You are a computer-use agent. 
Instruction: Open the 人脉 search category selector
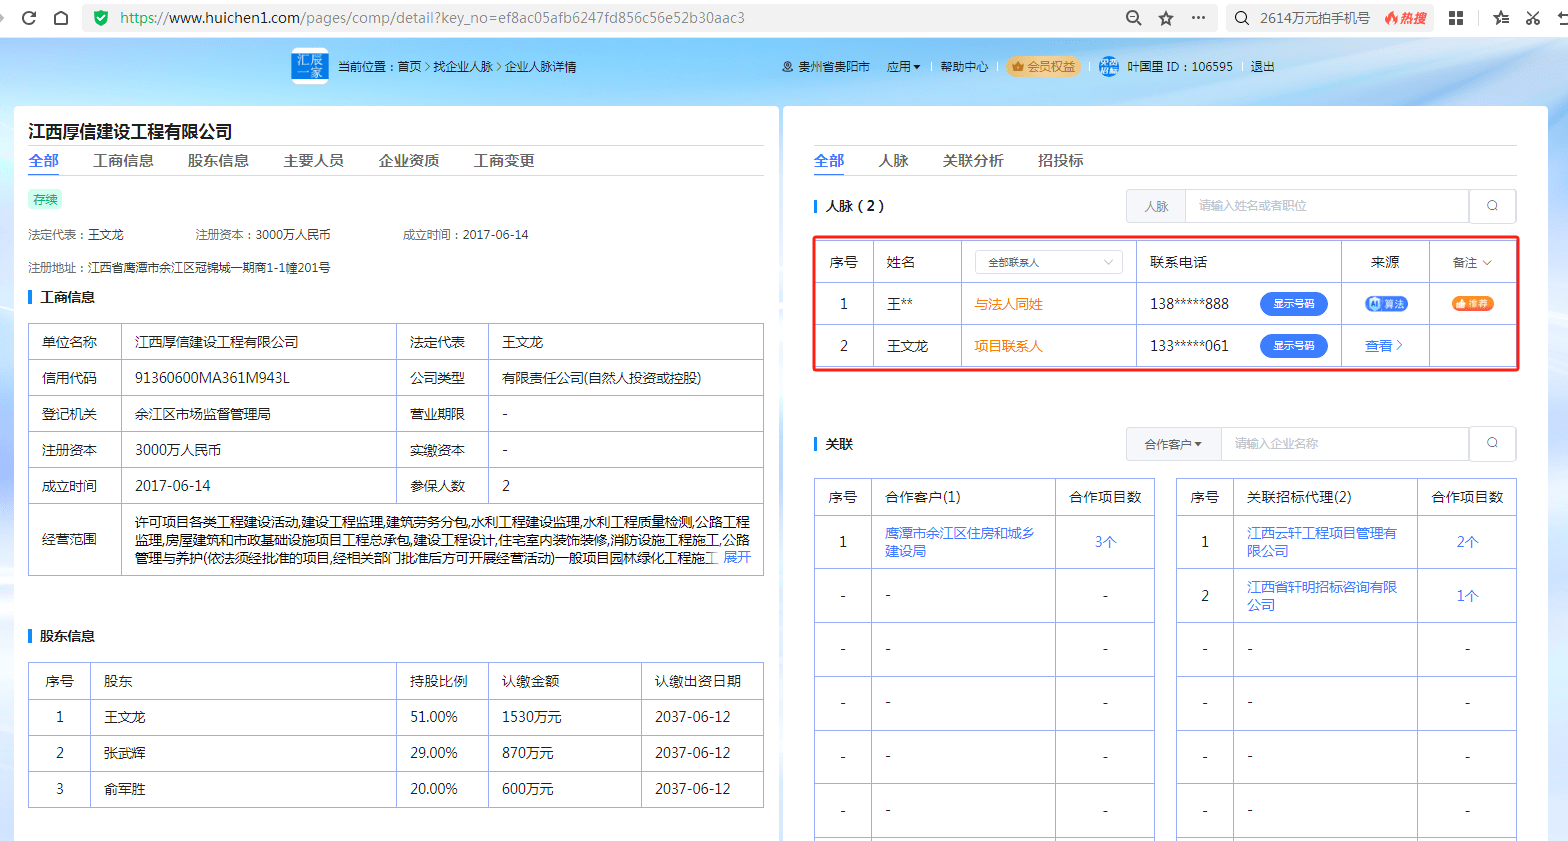pyautogui.click(x=1156, y=206)
